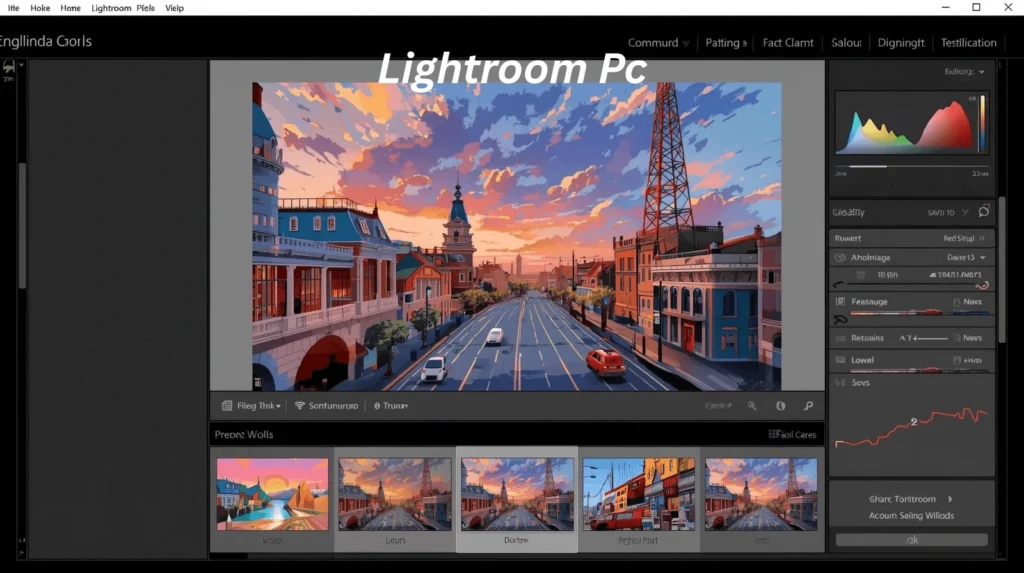The height and width of the screenshot is (573, 1024).
Task: Expand Ghare Tonltroom arrow
Action: click(950, 499)
